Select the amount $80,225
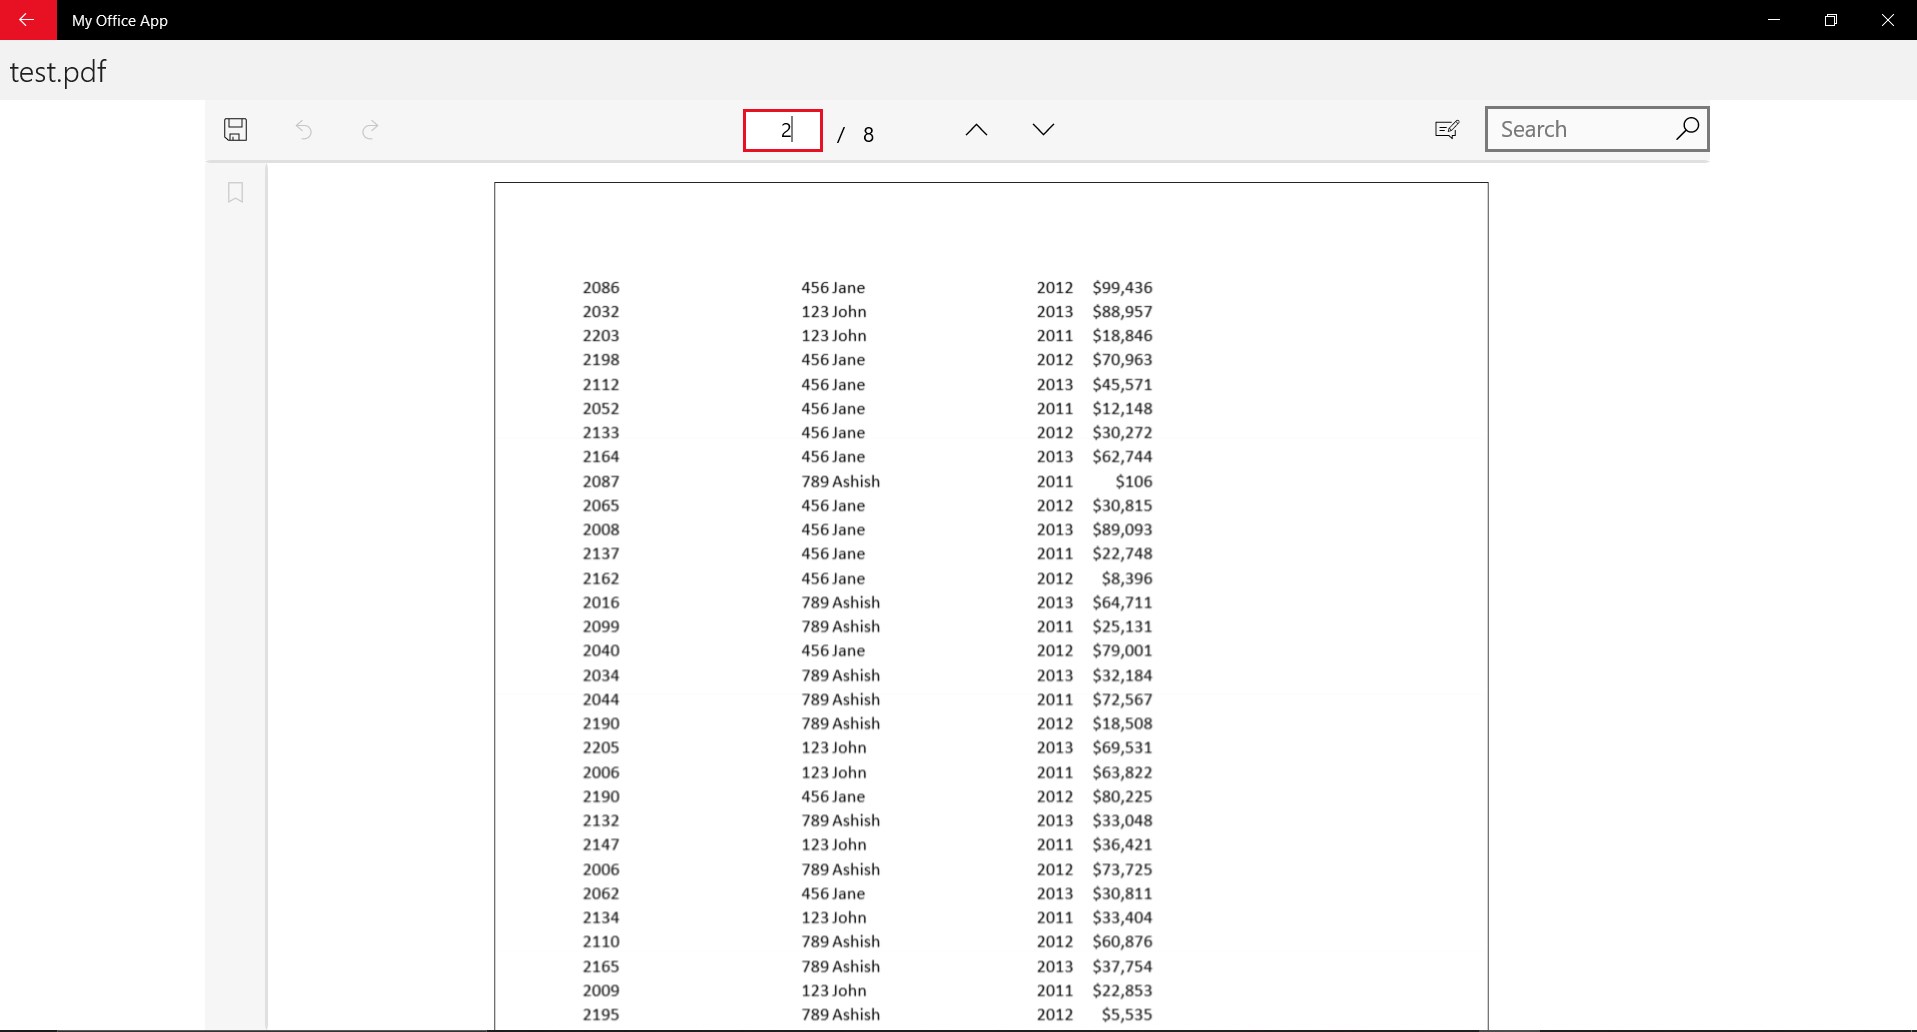Screen dimensions: 1917x1032 [1122, 796]
